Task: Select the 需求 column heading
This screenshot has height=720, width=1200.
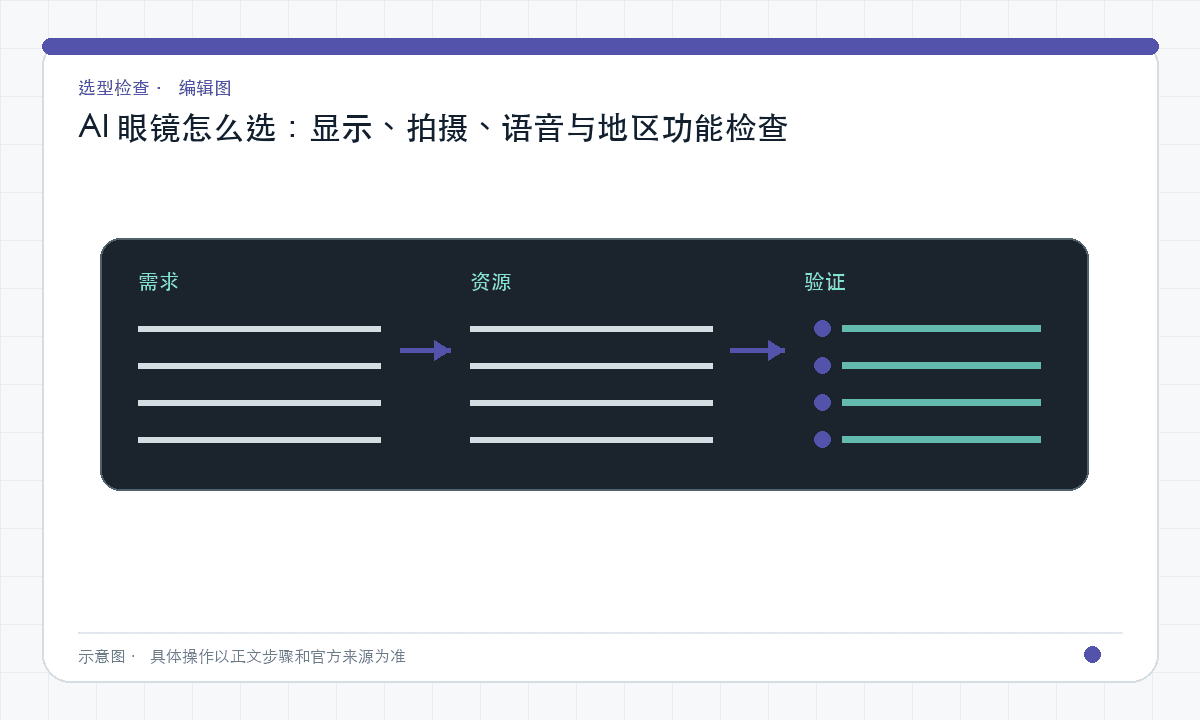Action: (158, 282)
